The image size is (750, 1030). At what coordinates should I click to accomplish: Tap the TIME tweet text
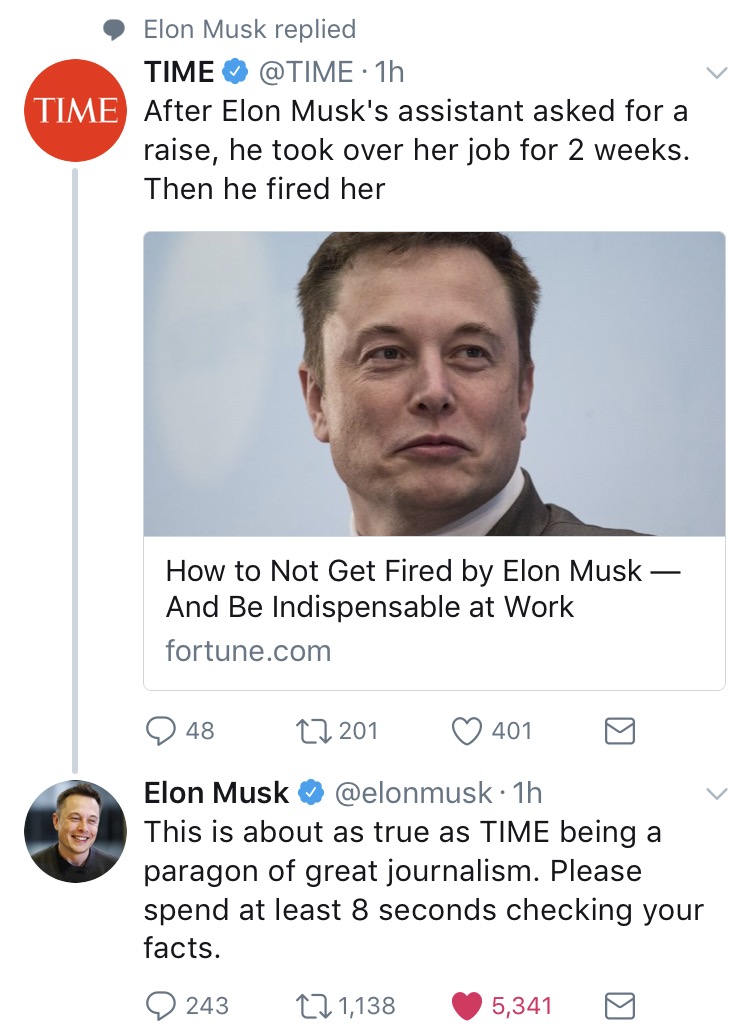pyautogui.click(x=416, y=149)
